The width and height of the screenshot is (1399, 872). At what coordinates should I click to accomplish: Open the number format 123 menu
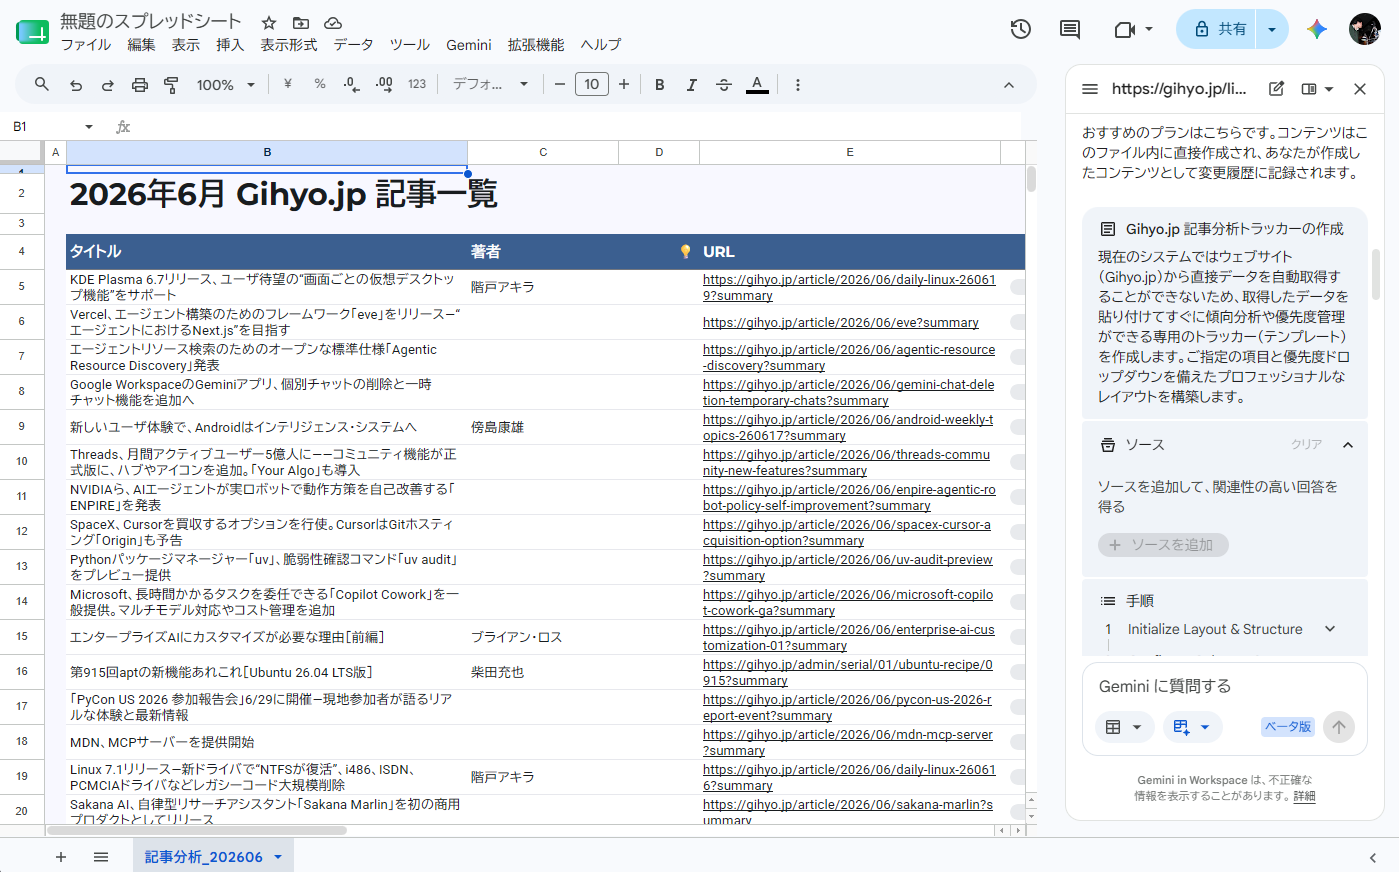click(417, 85)
